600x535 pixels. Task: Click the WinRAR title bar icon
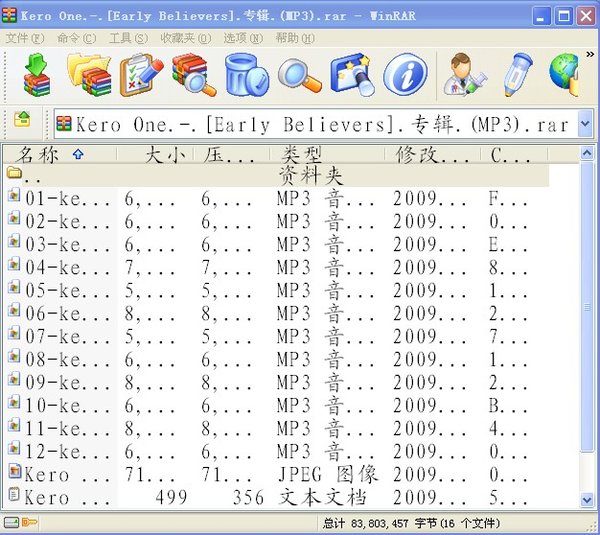[9, 15]
